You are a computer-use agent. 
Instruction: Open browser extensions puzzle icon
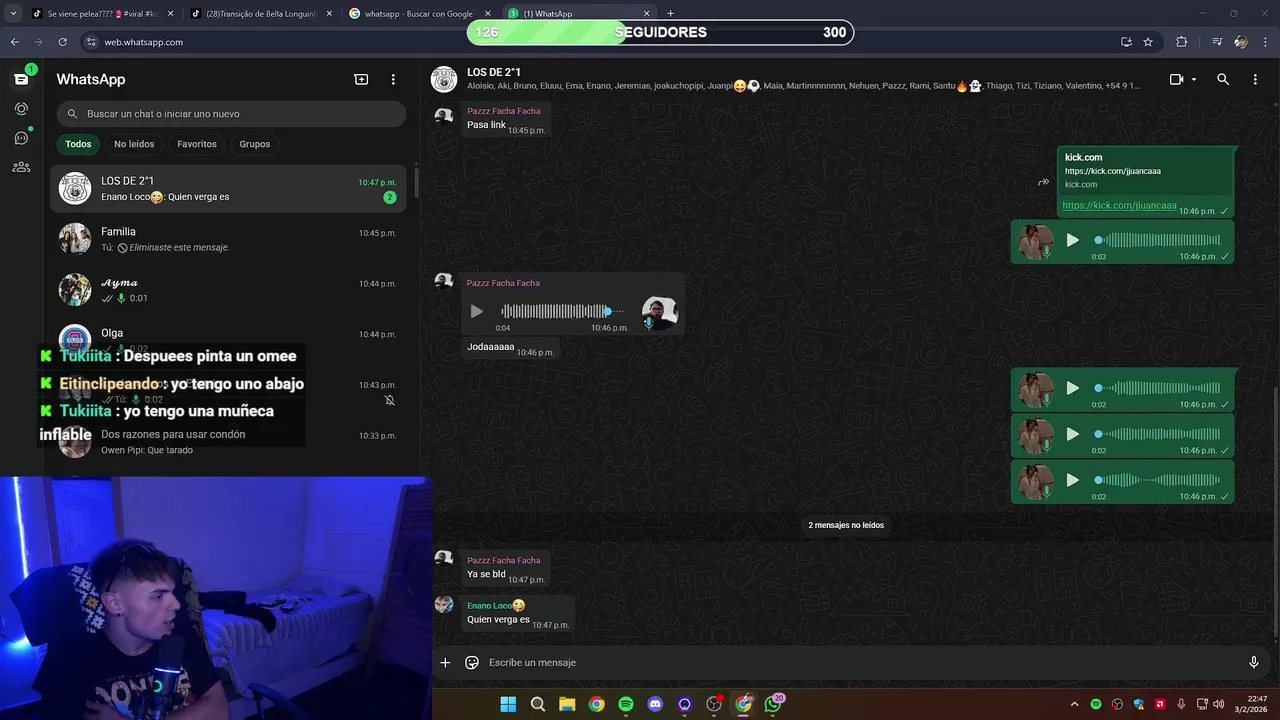[1181, 42]
